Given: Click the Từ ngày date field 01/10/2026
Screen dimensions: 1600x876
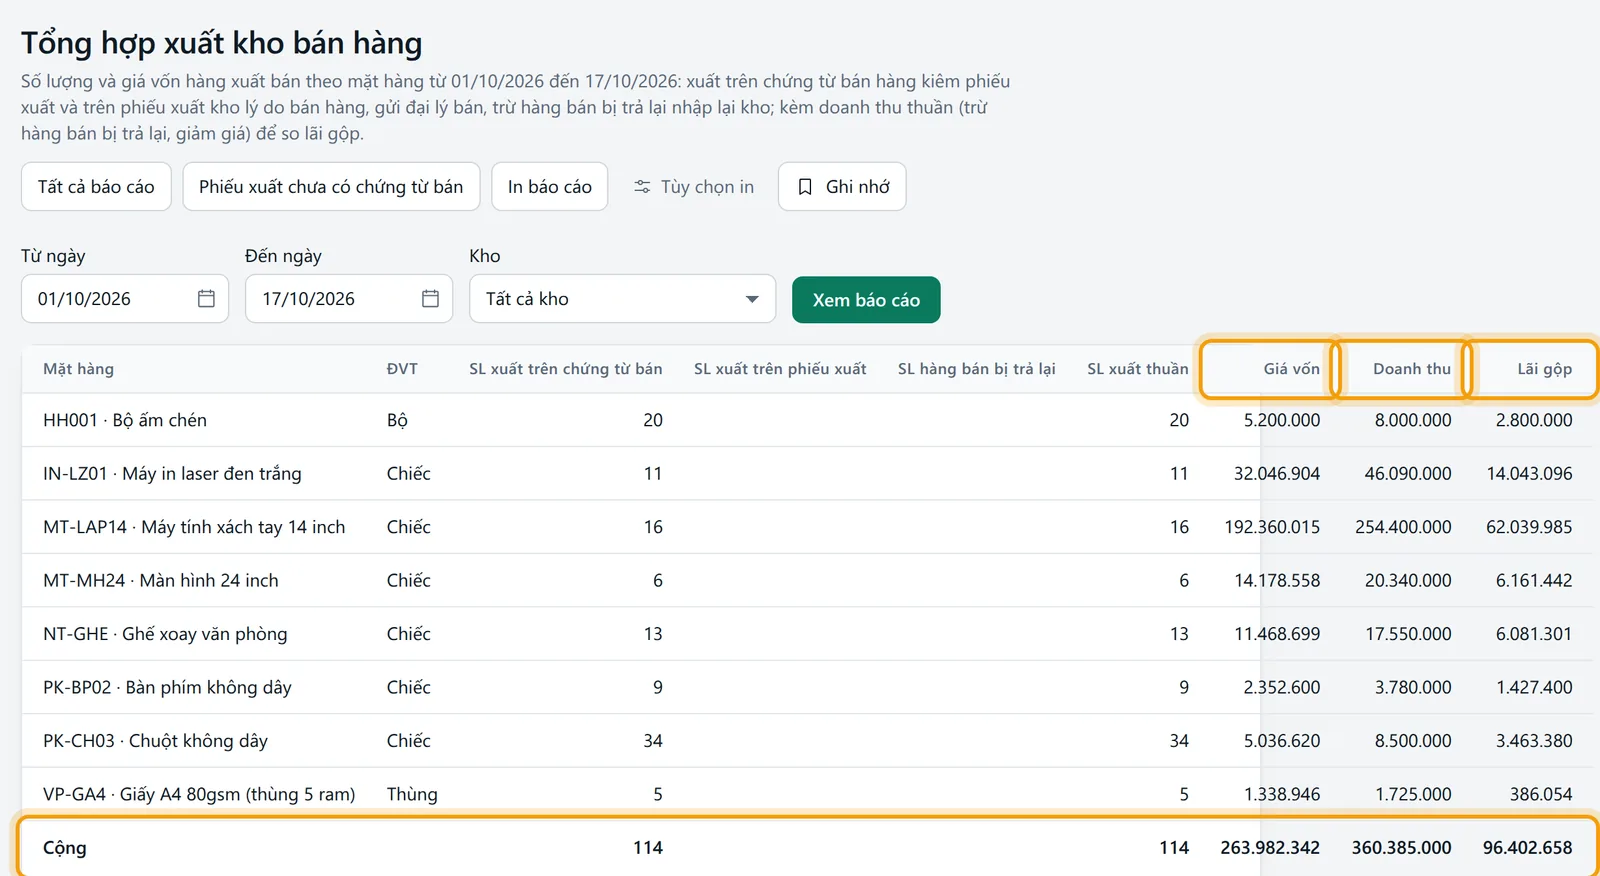Looking at the screenshot, I should click(125, 299).
